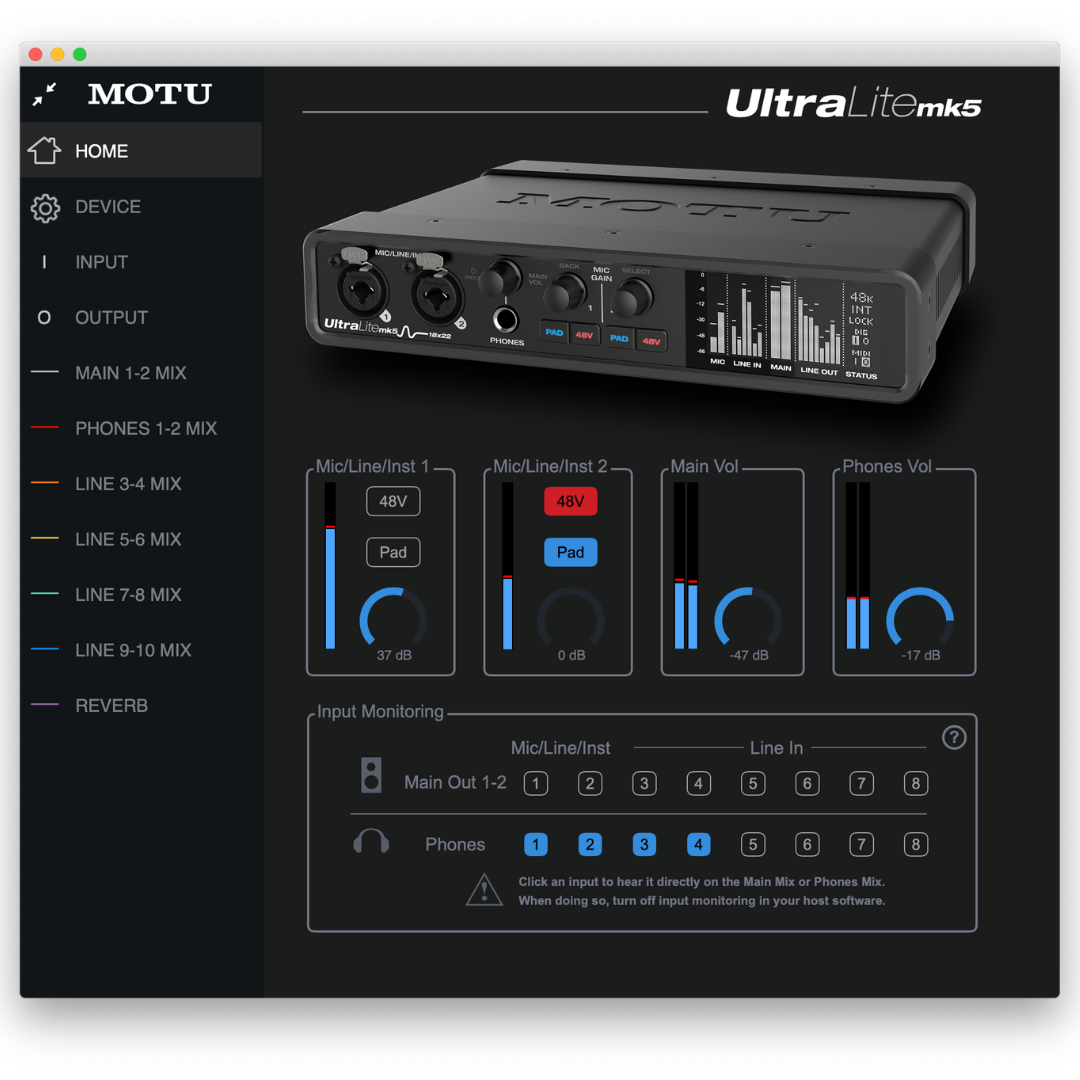
Task: Click the 'Line In' column heading
Action: (776, 748)
